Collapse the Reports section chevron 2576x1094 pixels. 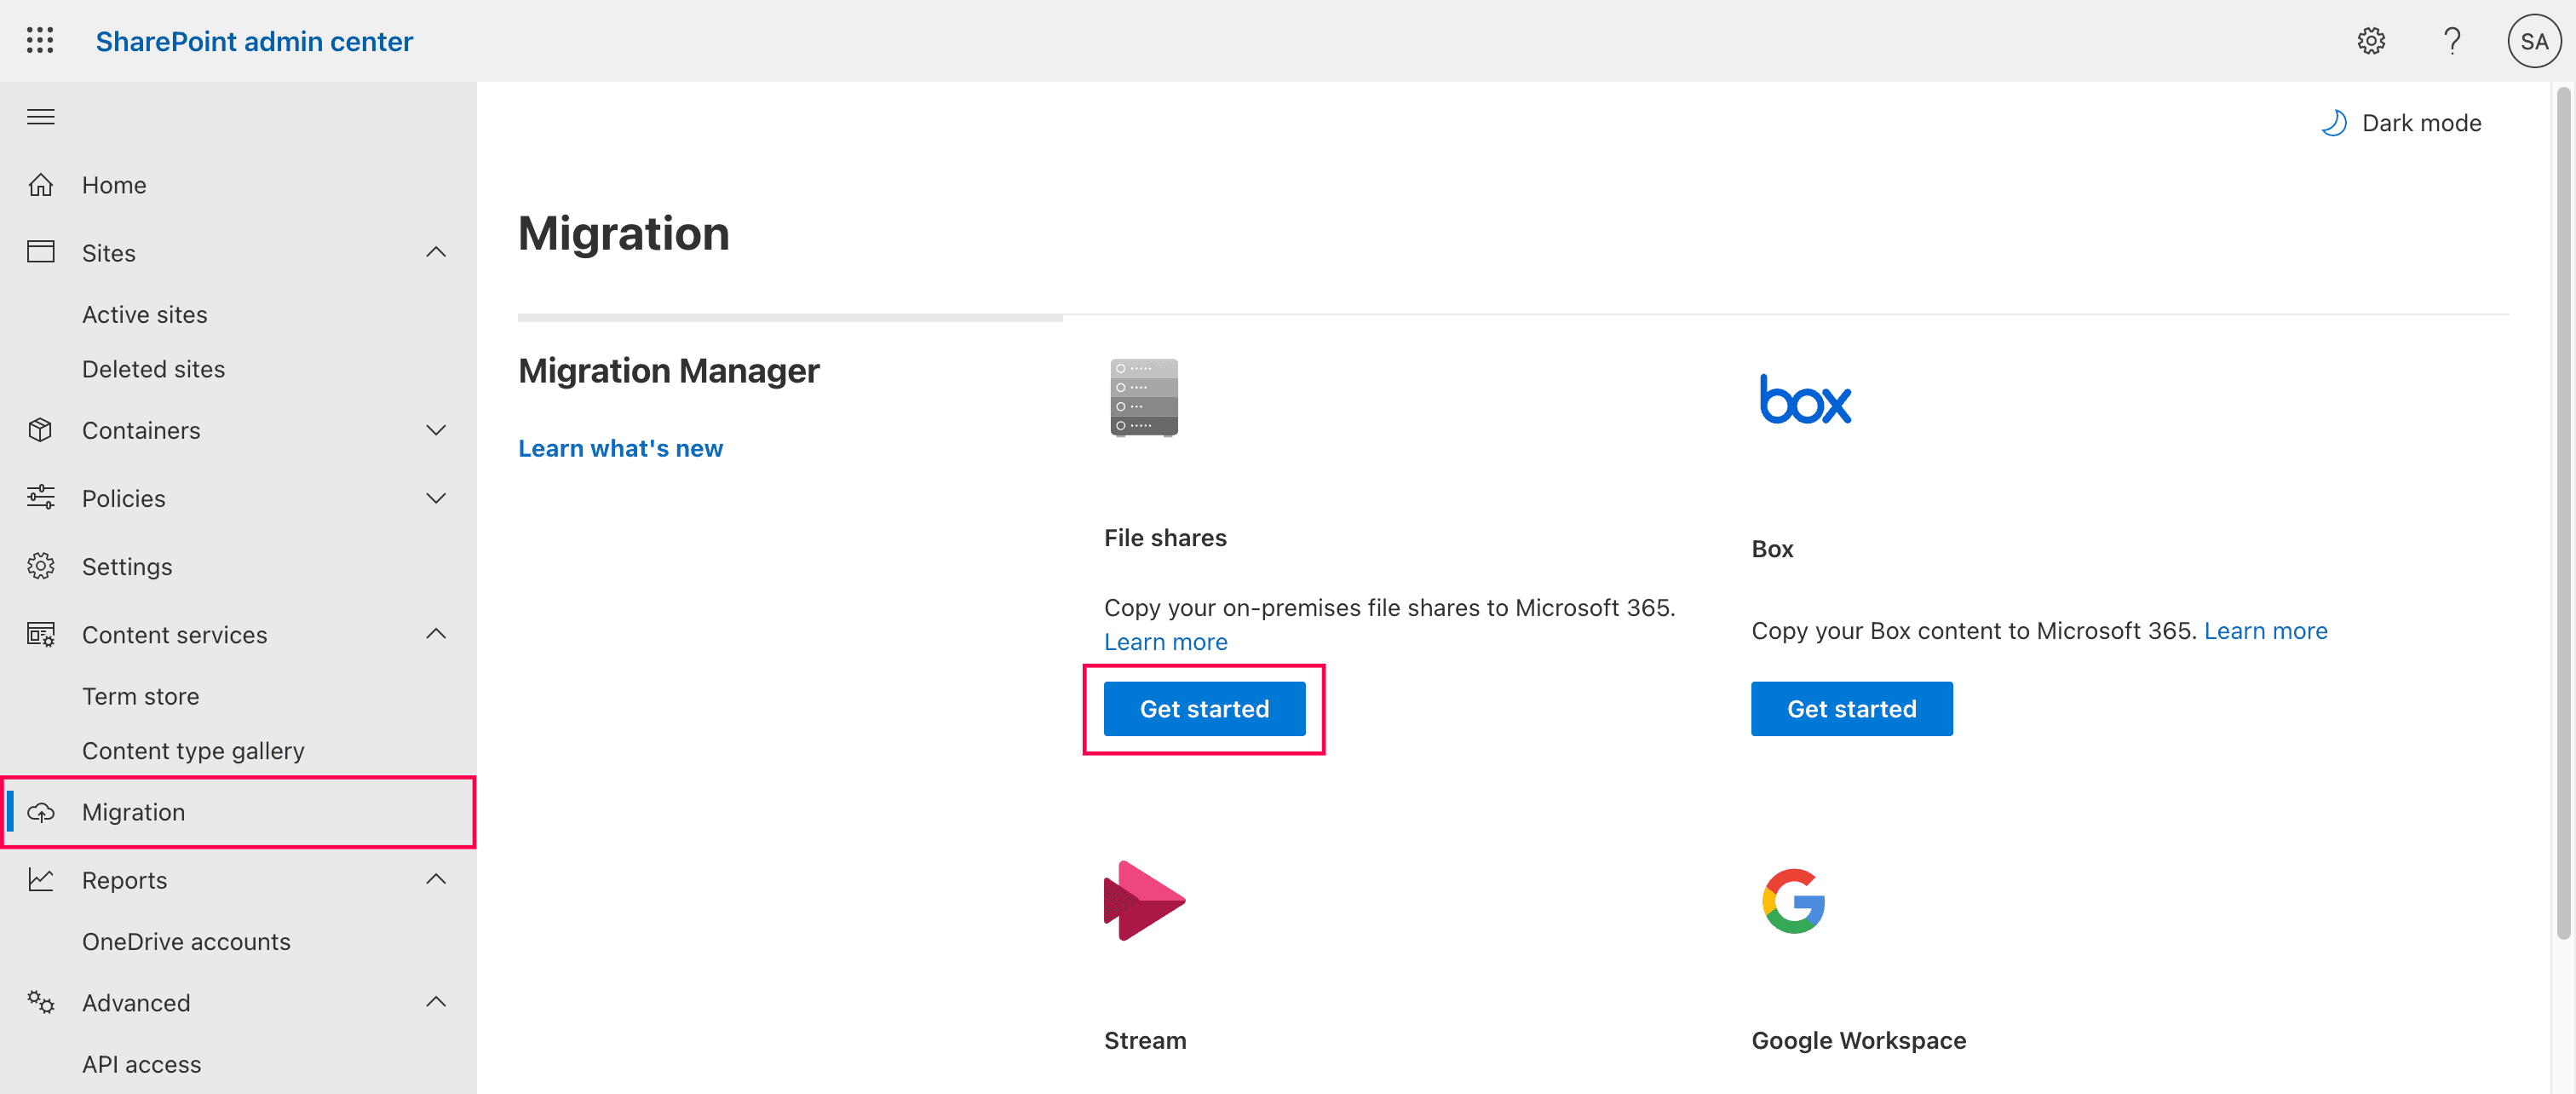tap(436, 880)
